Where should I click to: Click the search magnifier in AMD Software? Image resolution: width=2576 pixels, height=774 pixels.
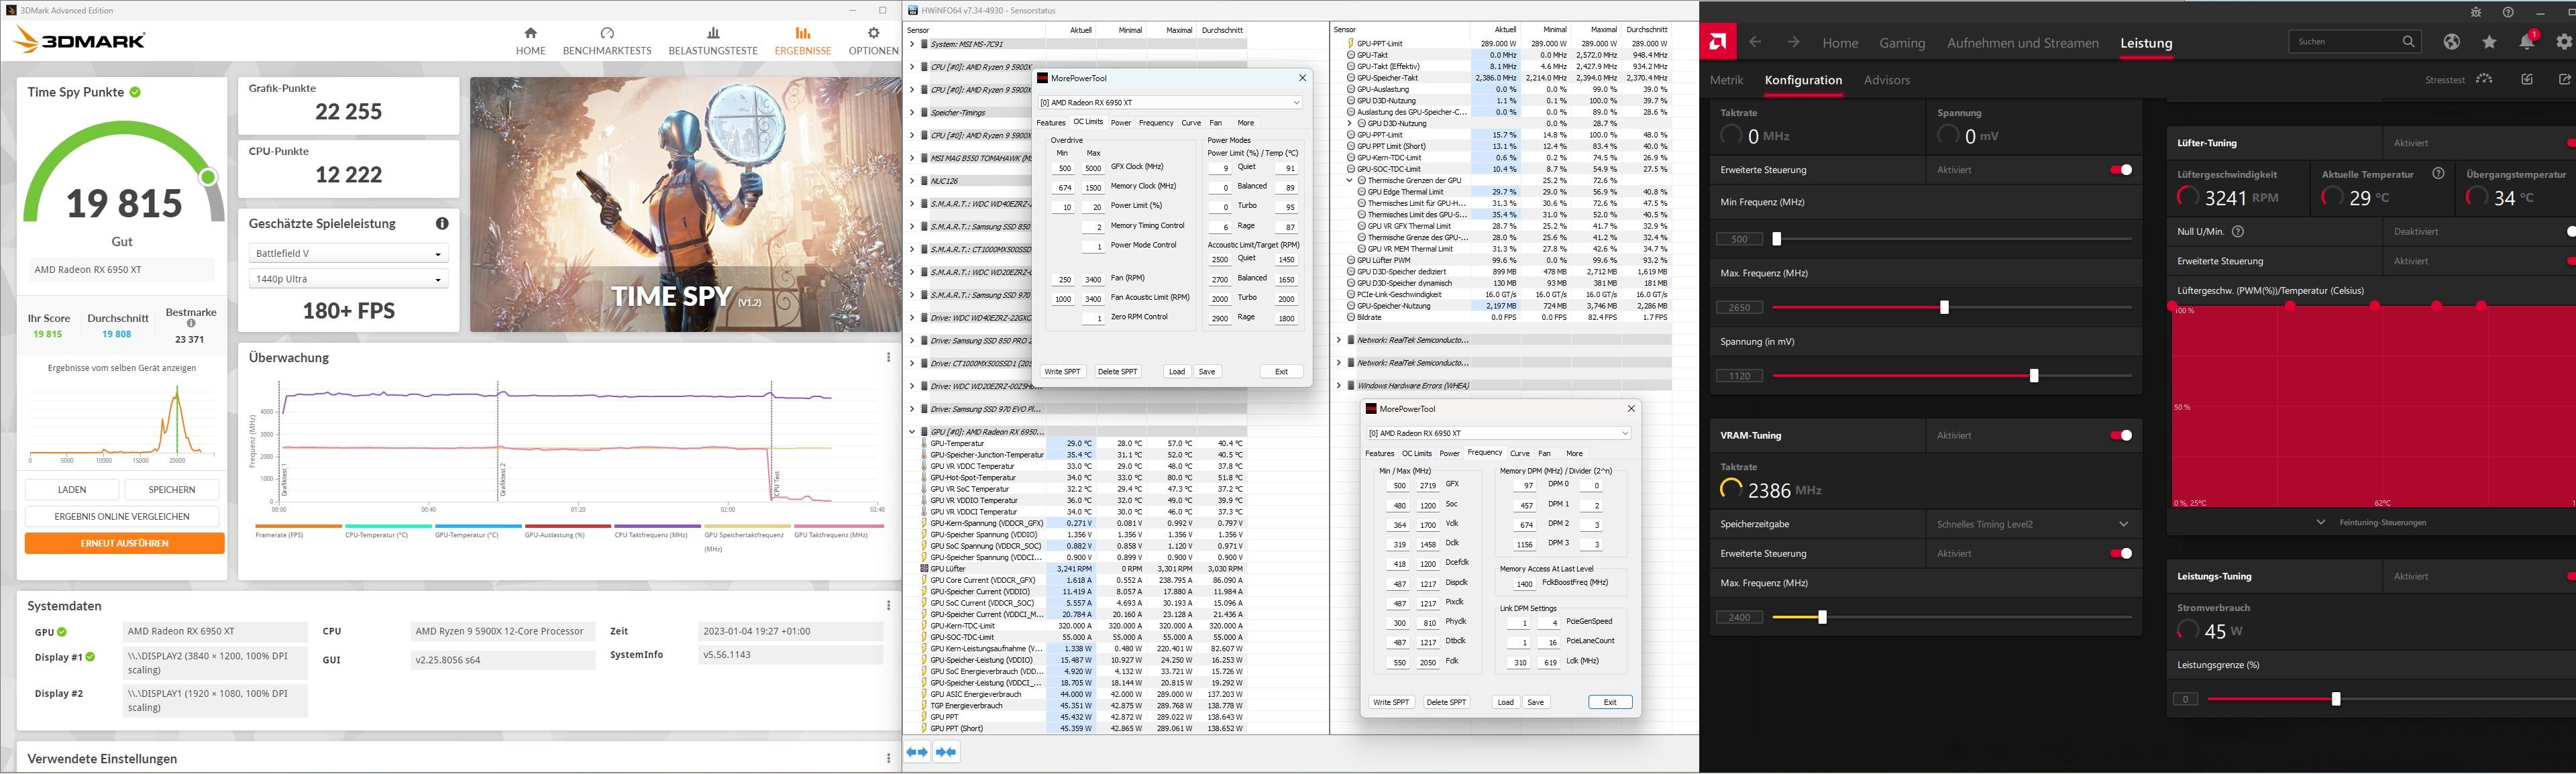pos(2408,41)
